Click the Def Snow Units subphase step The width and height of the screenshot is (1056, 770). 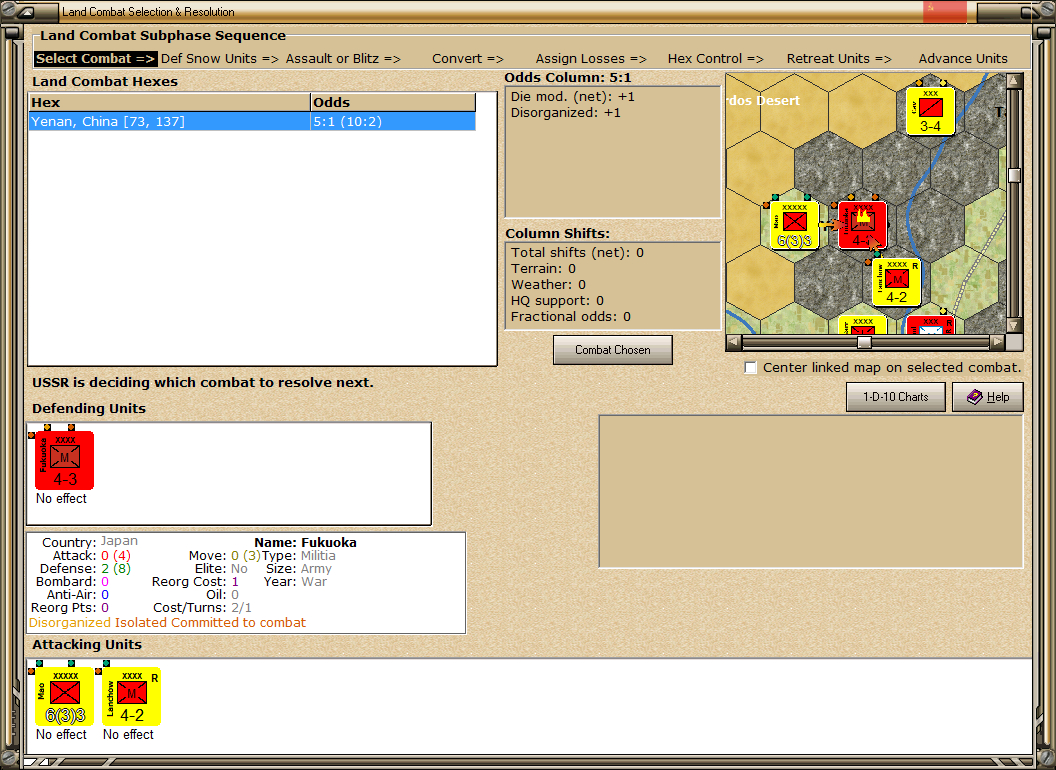click(220, 59)
